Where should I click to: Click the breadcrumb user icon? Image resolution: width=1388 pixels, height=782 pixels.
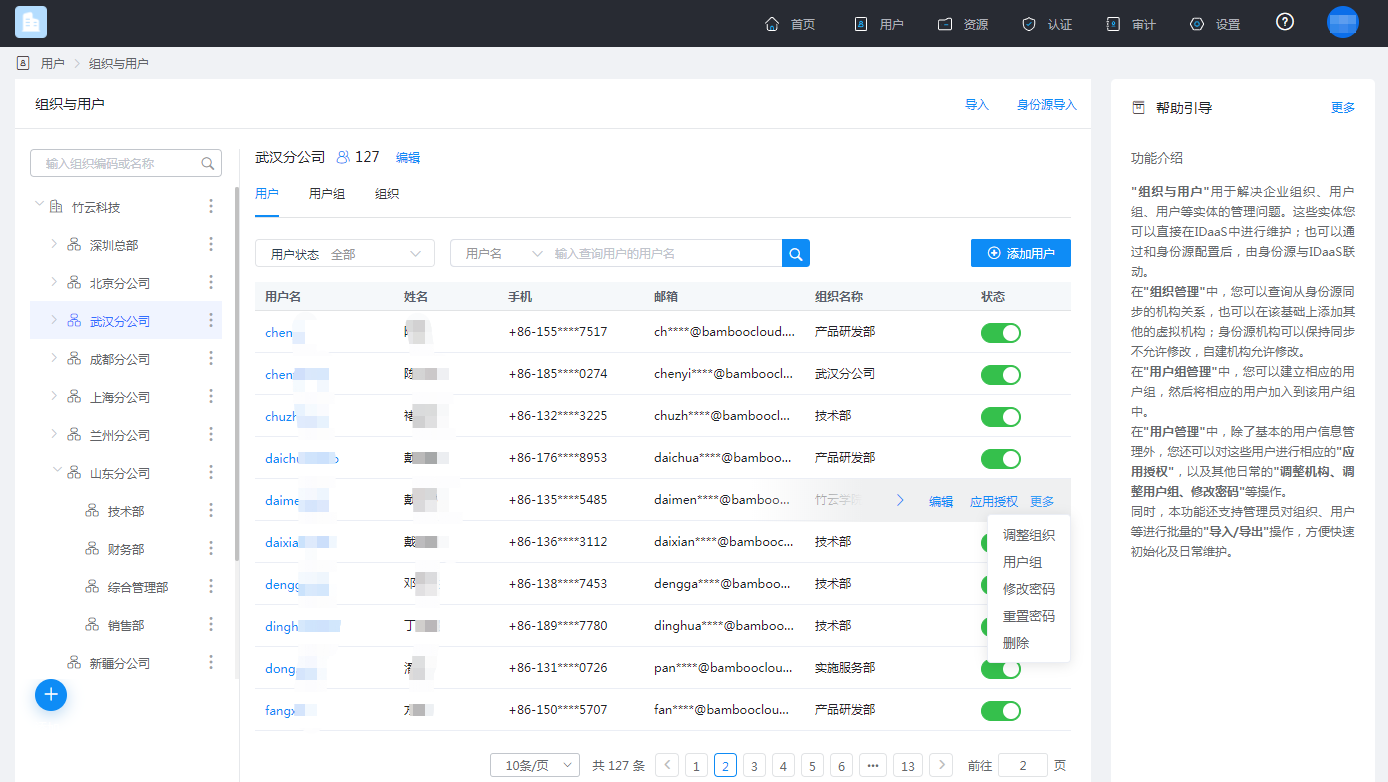[x=23, y=63]
